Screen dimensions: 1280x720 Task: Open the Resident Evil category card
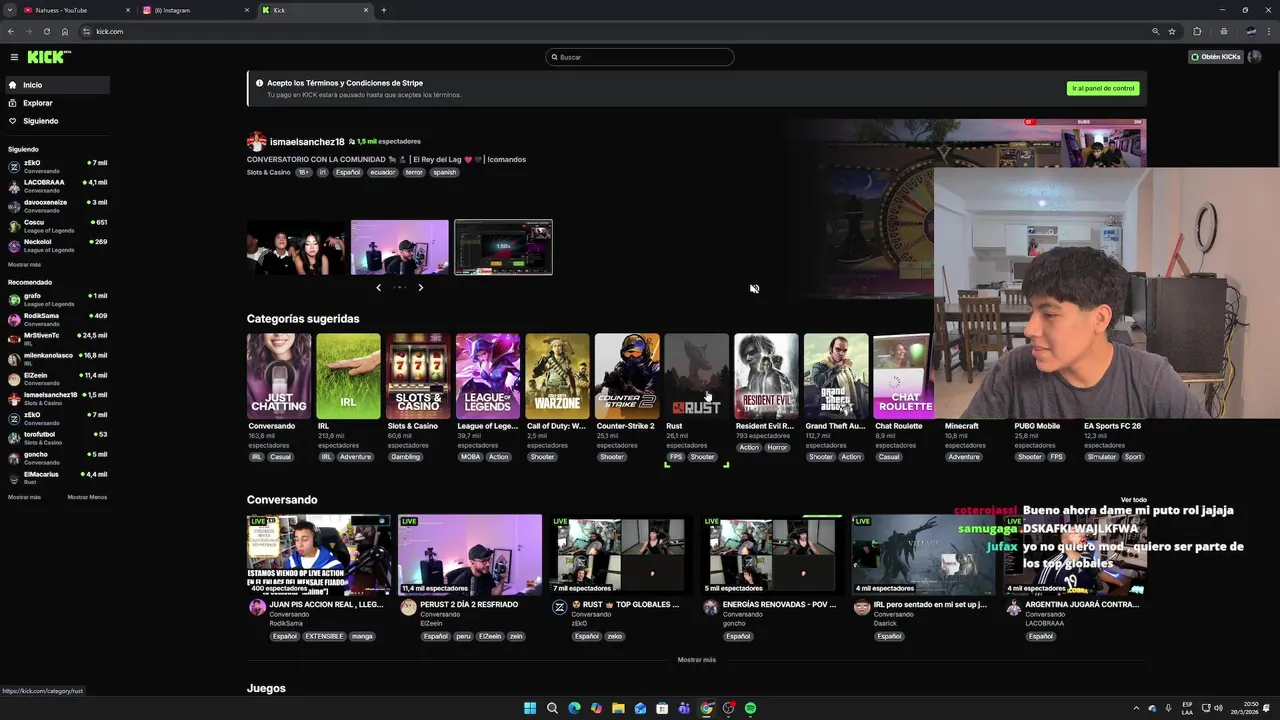(766, 376)
